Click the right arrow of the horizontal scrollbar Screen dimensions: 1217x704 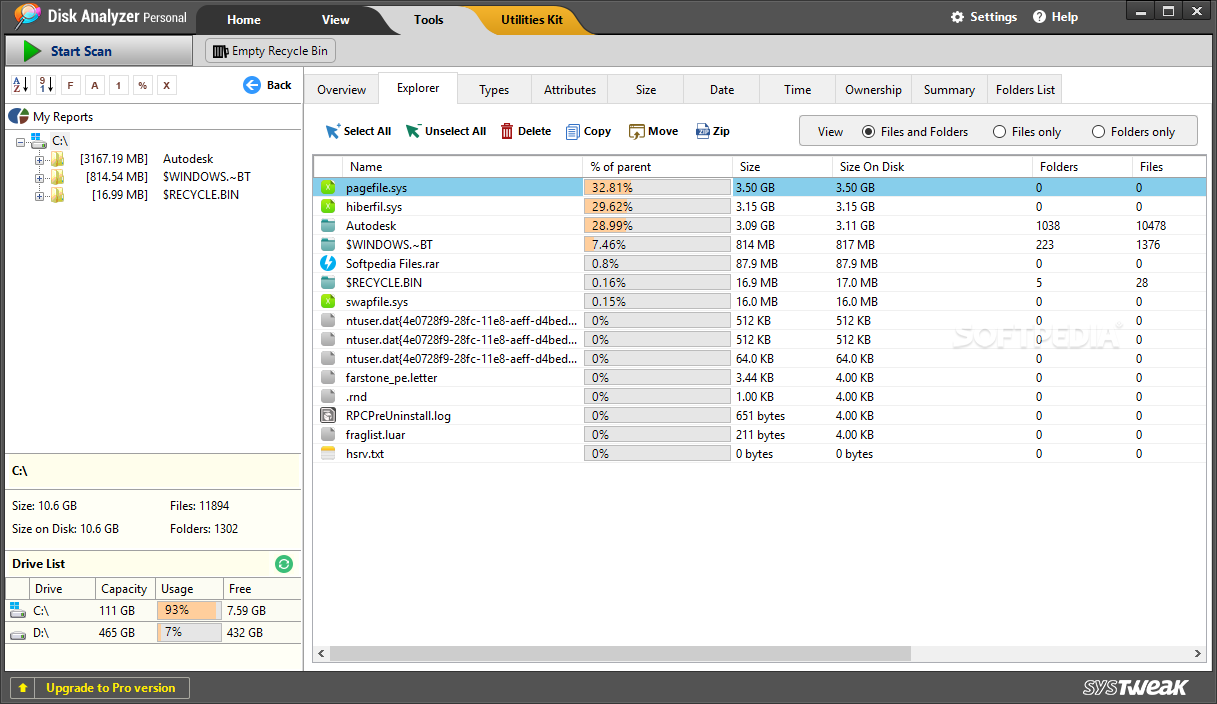[x=1197, y=653]
